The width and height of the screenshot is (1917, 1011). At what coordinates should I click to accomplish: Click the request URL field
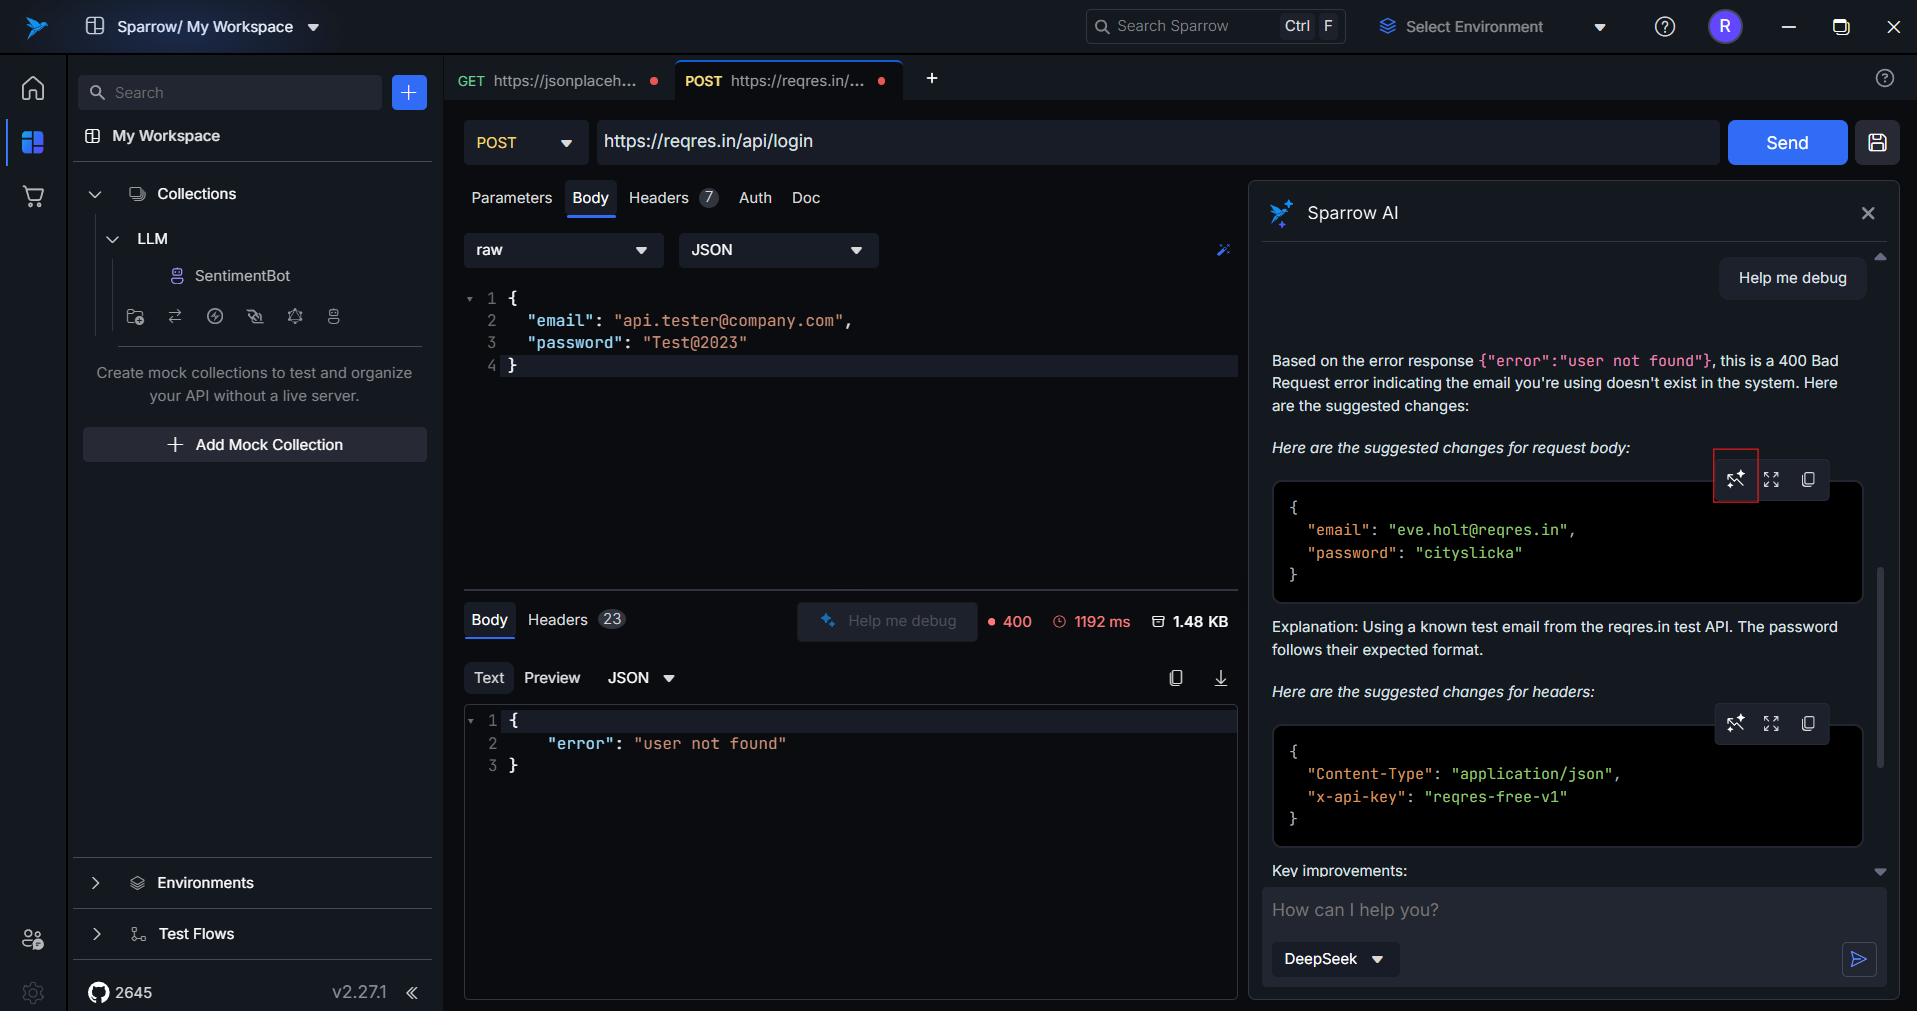pos(1158,142)
